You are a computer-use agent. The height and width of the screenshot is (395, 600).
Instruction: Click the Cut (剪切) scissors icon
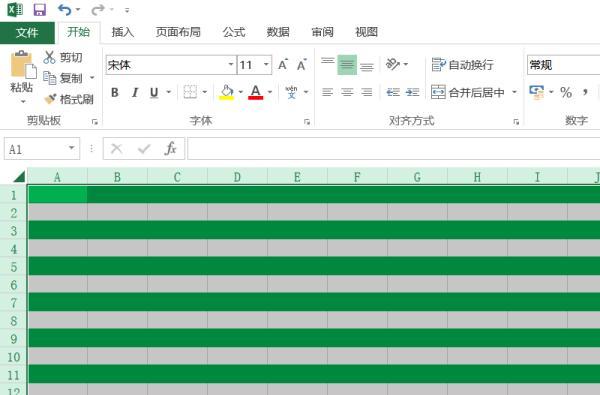coord(49,57)
